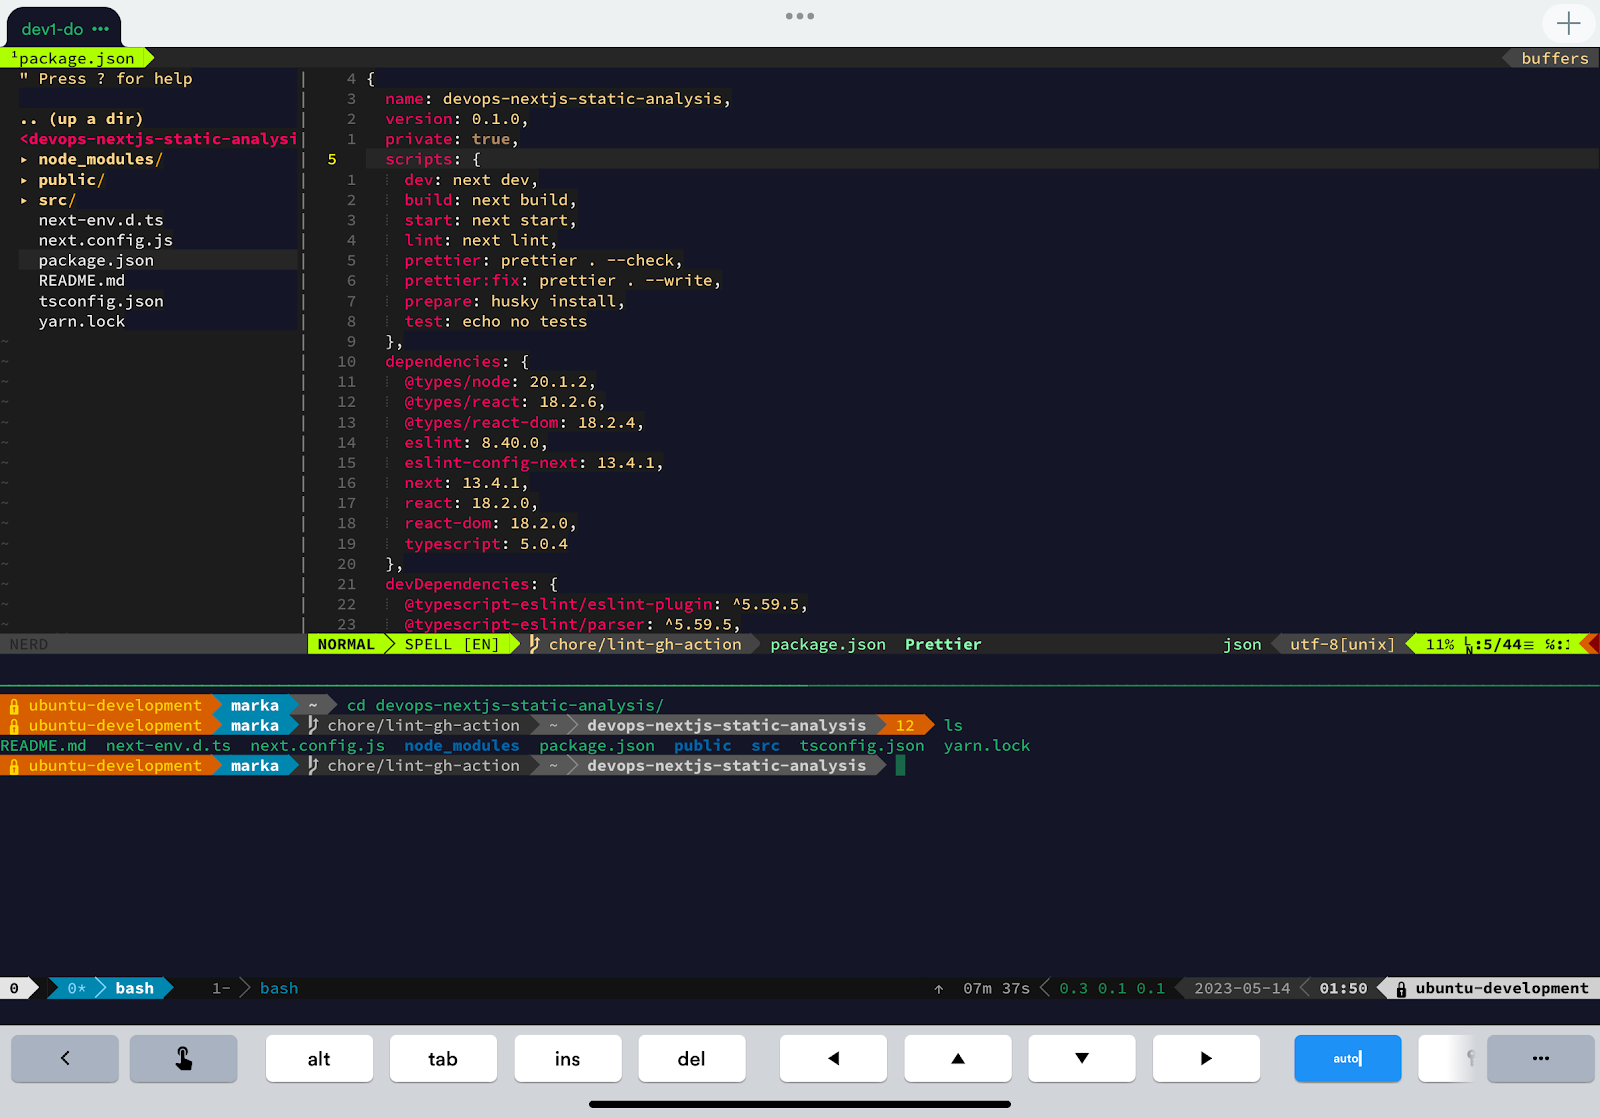
Task: Expand the node_modules folder
Action: pos(100,159)
